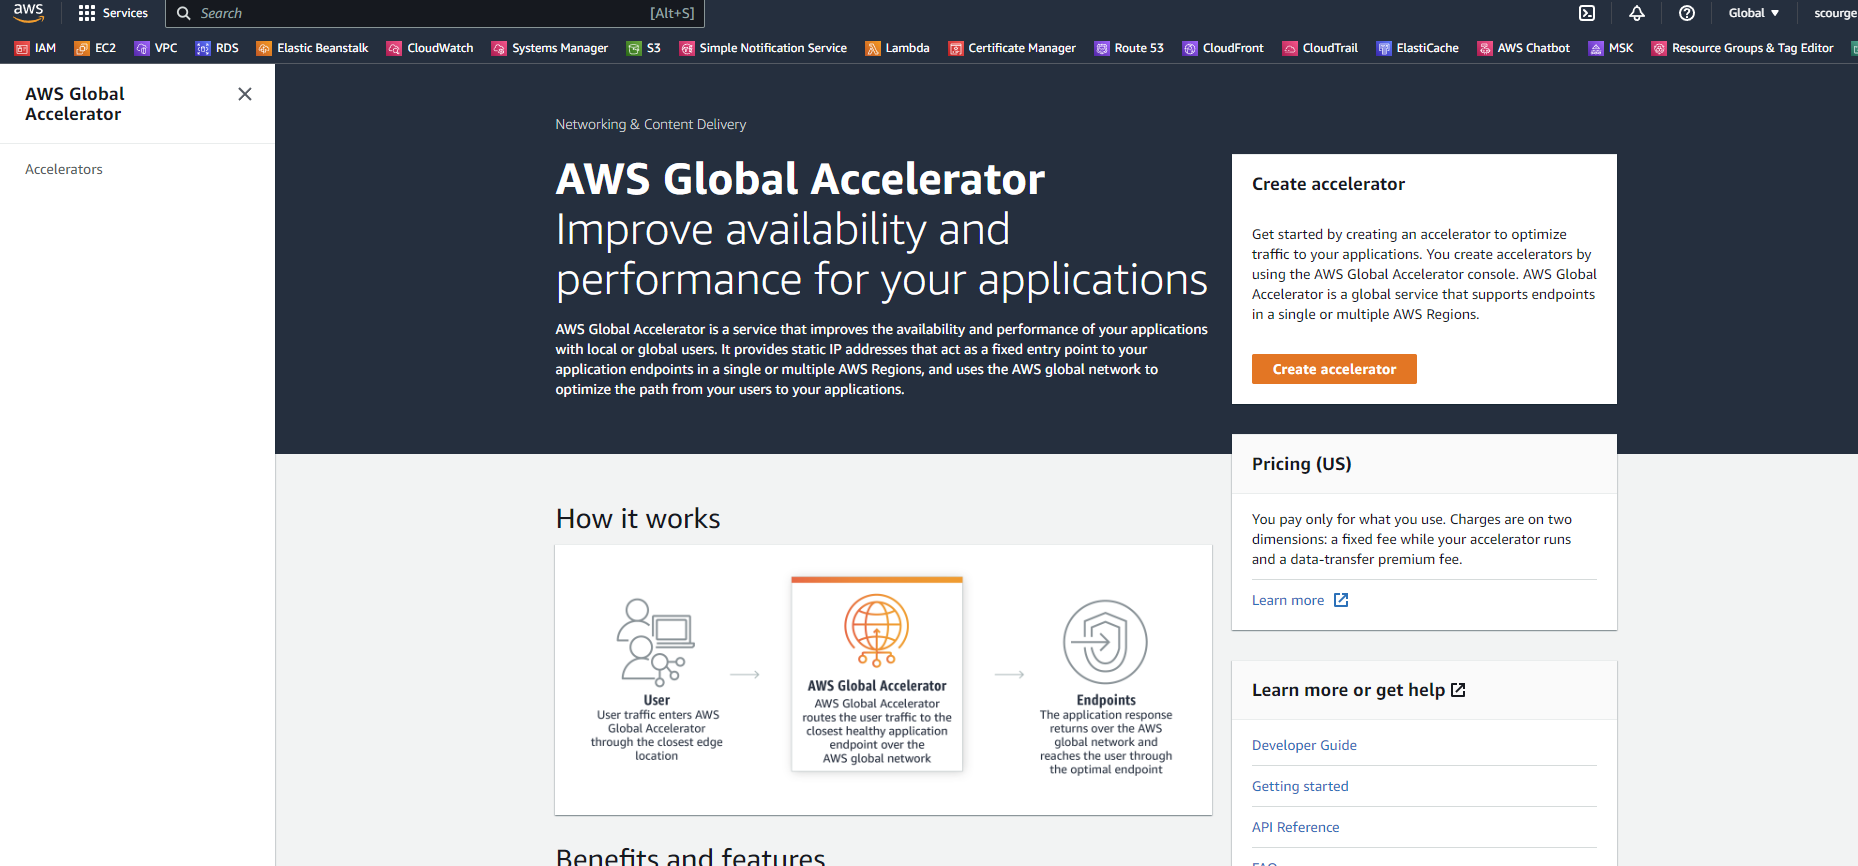Open Resource Groups & Tag Editor icon
Screen dimensions: 1858x866
1659,48
